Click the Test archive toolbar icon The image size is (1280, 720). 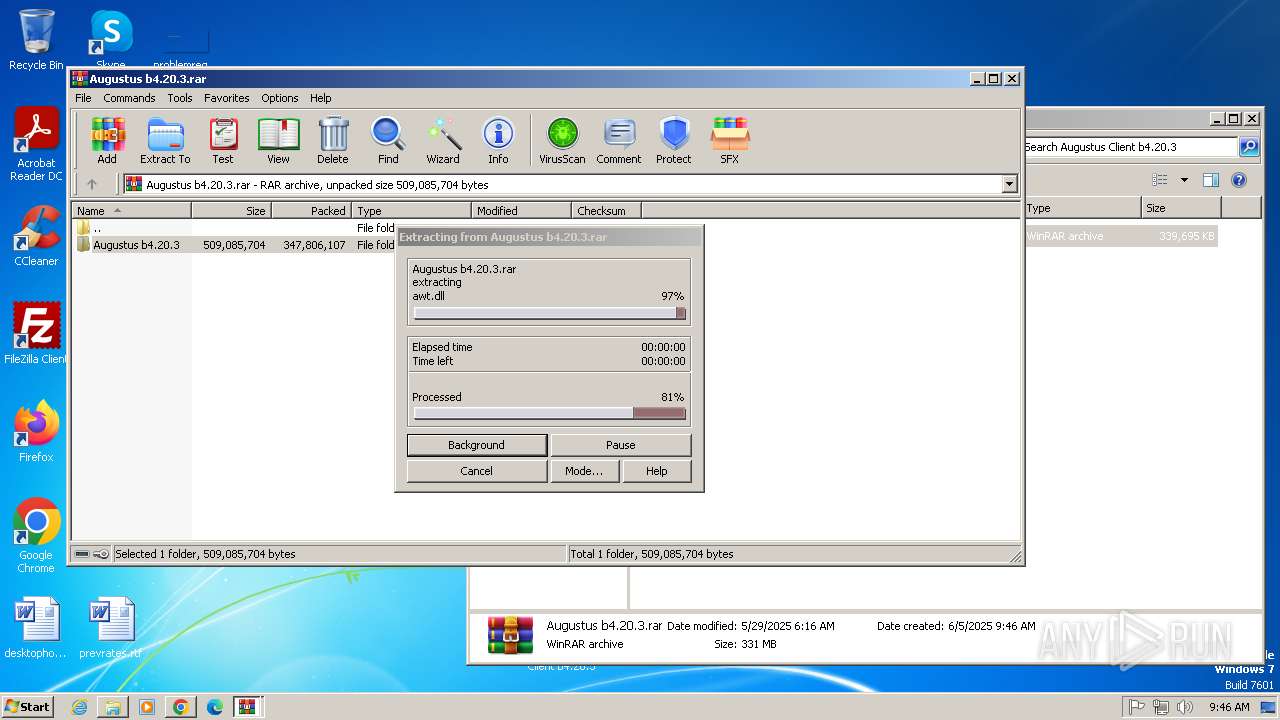(x=223, y=139)
